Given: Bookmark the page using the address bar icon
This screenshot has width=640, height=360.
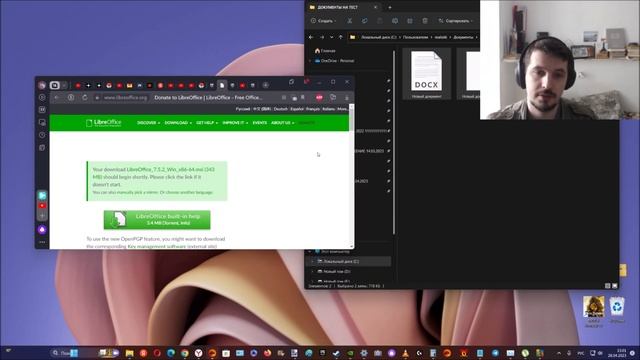Looking at the screenshot, I should 303,98.
